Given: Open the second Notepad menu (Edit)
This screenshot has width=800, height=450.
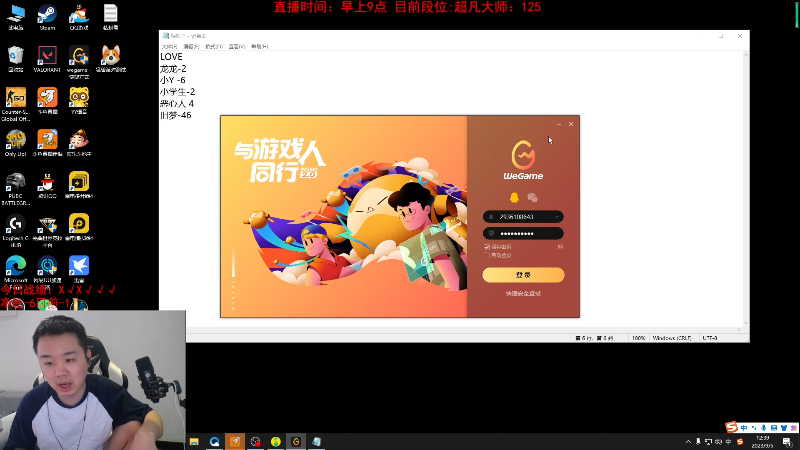Looking at the screenshot, I should pyautogui.click(x=191, y=46).
